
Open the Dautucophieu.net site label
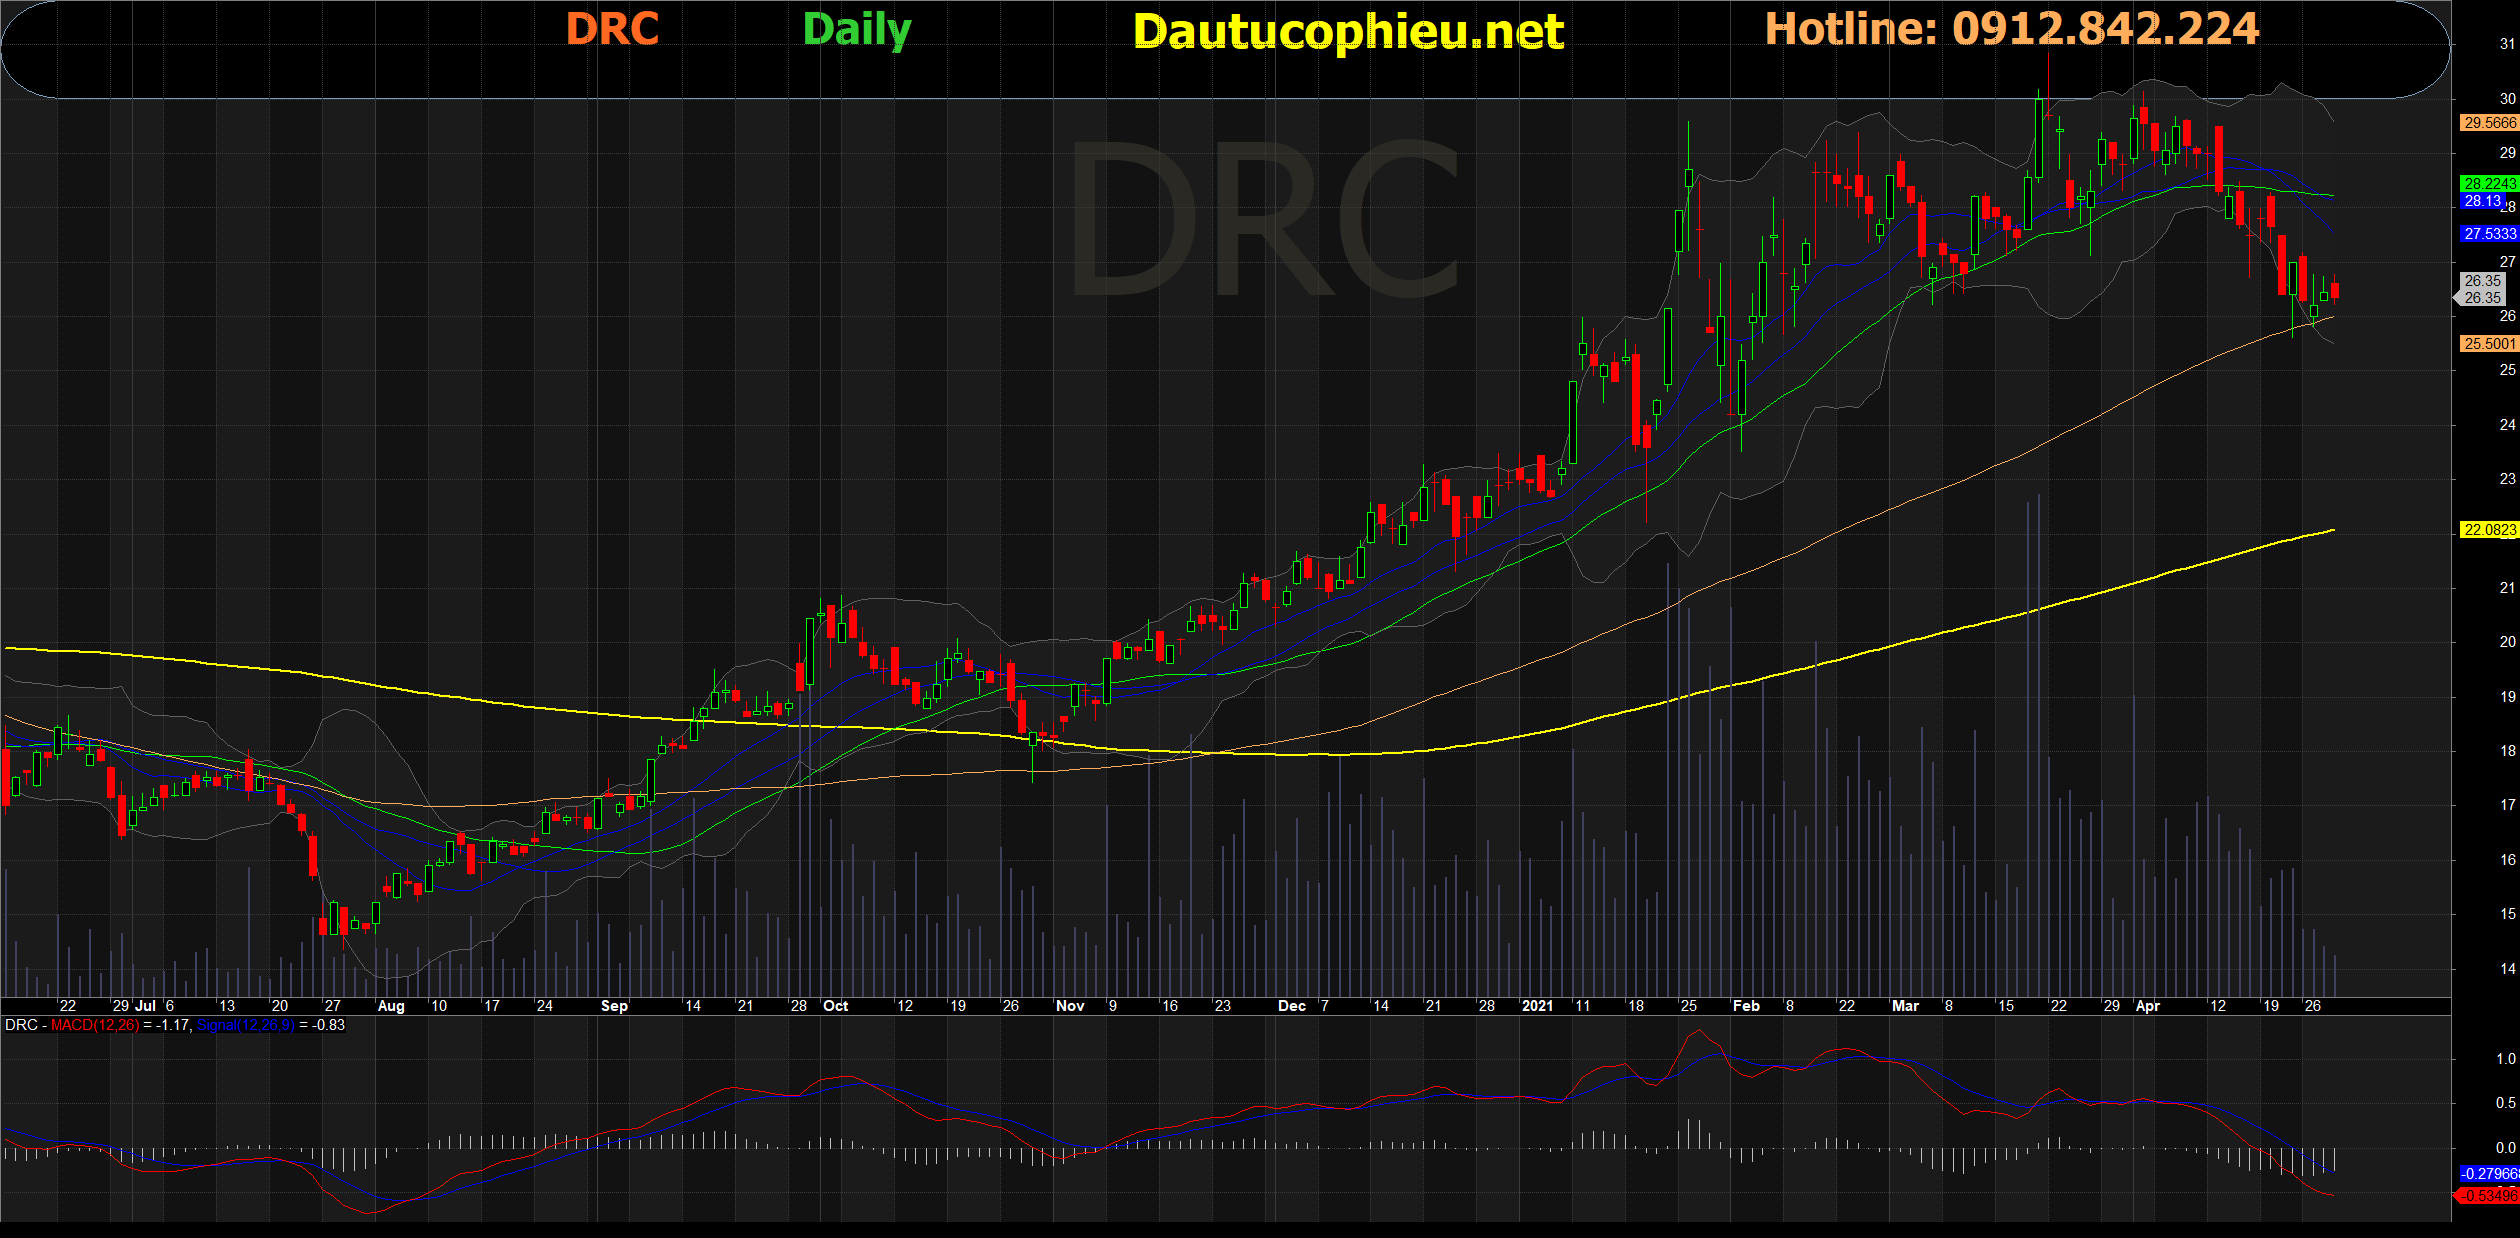pos(1348,31)
